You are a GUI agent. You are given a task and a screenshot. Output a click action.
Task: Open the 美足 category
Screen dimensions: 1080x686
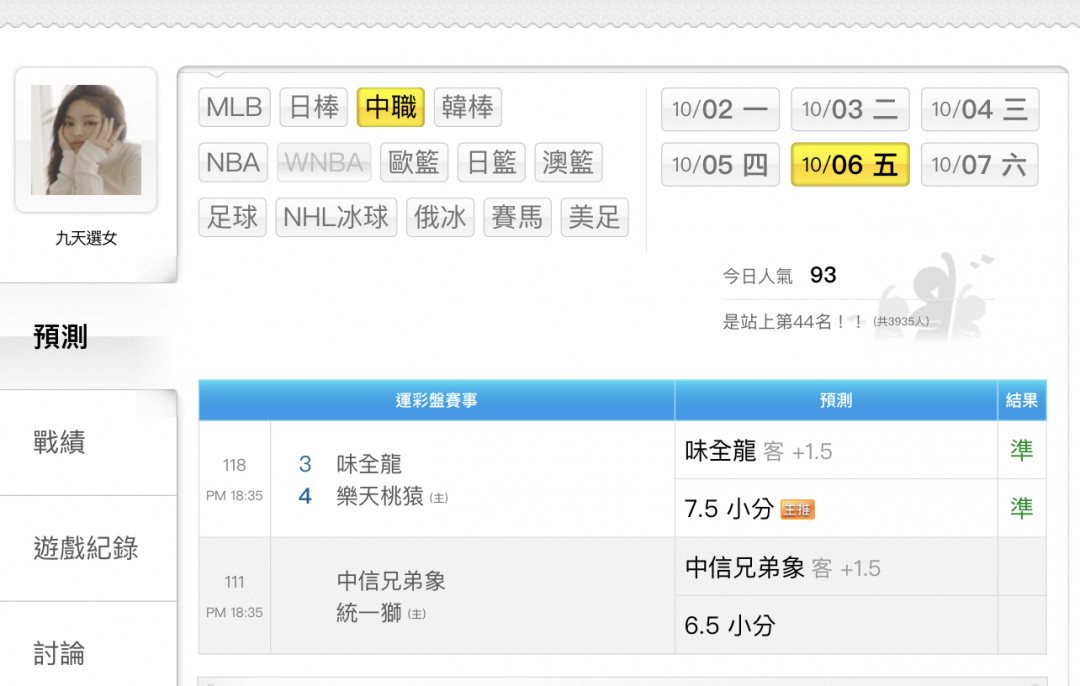[x=594, y=218]
